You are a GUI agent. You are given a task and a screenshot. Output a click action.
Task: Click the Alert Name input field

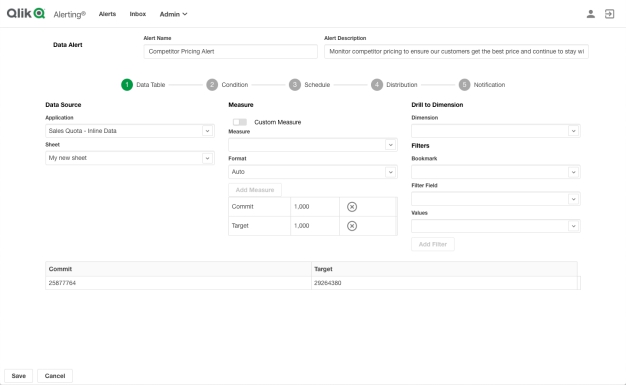click(x=230, y=52)
